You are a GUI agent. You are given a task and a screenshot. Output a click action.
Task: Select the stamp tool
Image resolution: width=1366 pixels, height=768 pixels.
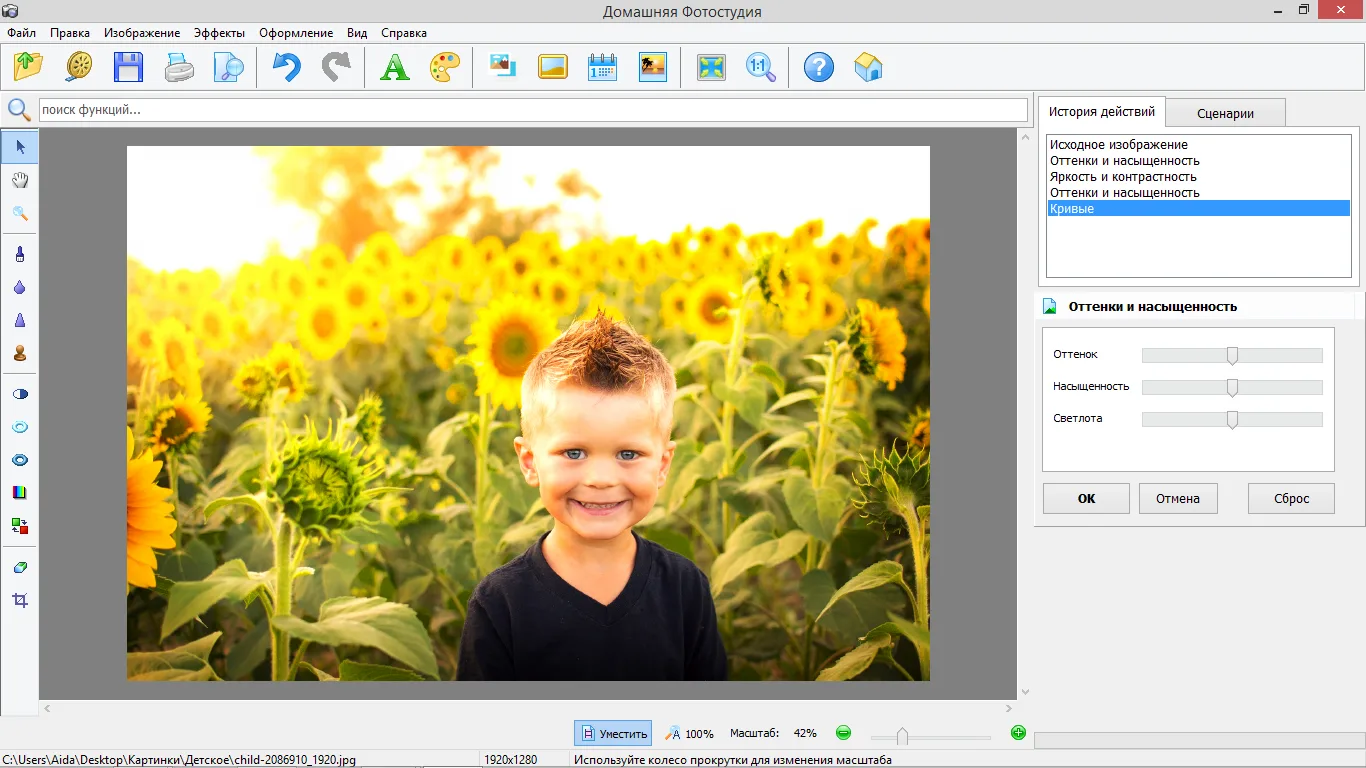20,353
